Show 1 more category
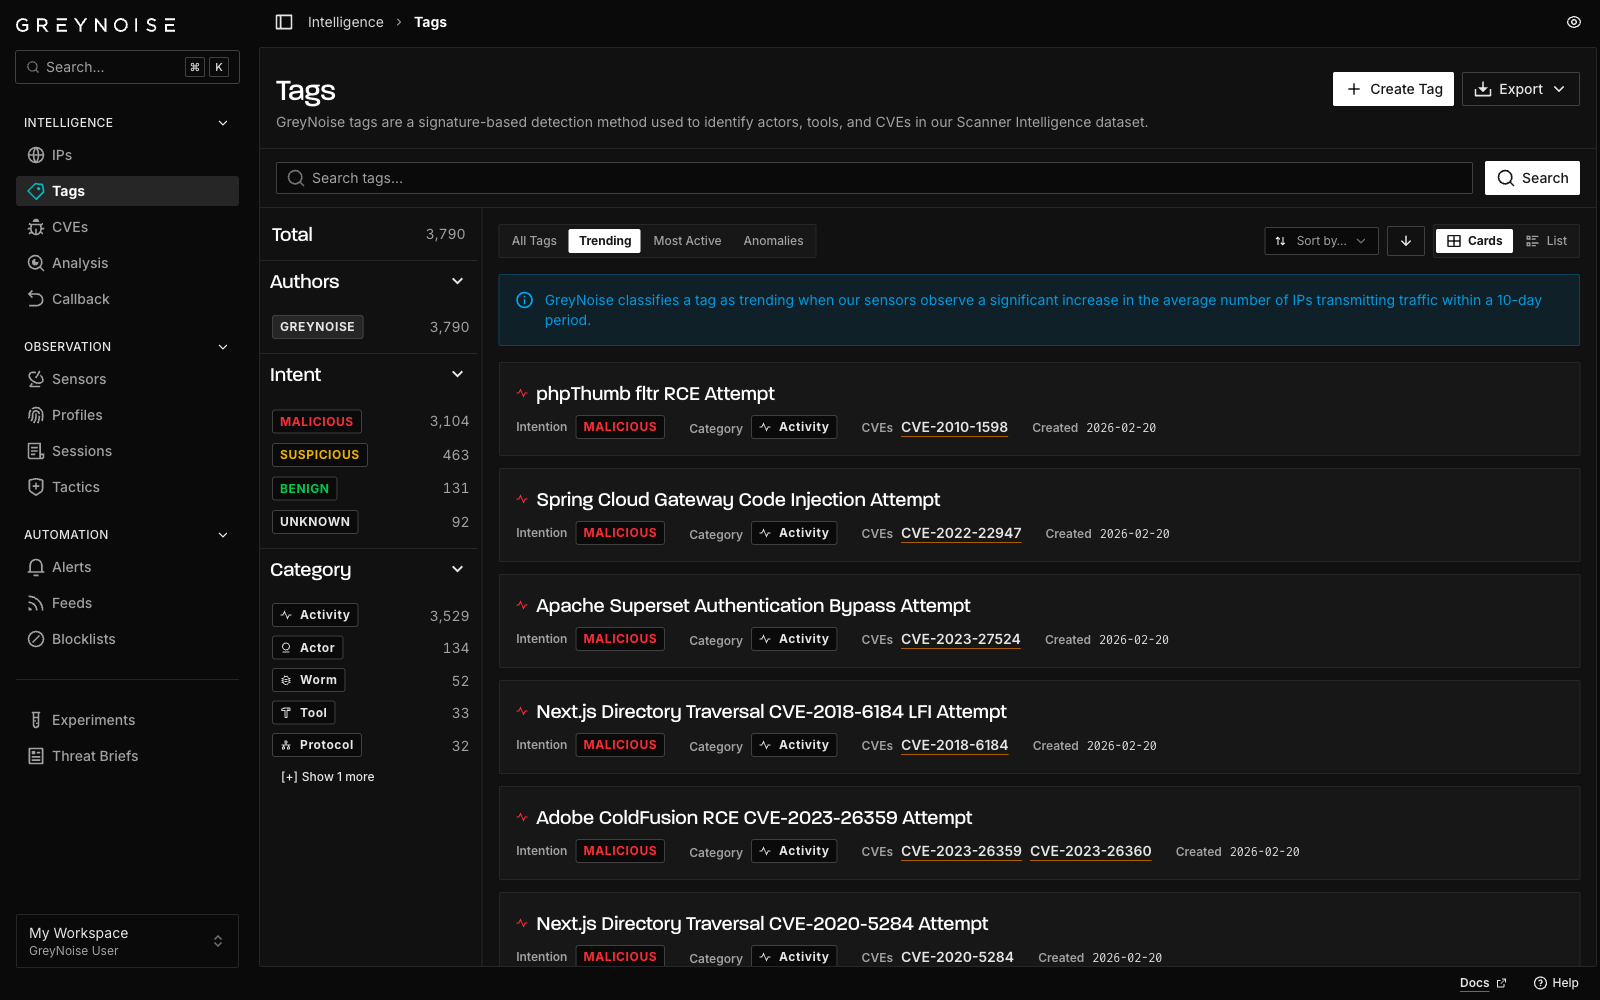1600x1000 pixels. (328, 777)
